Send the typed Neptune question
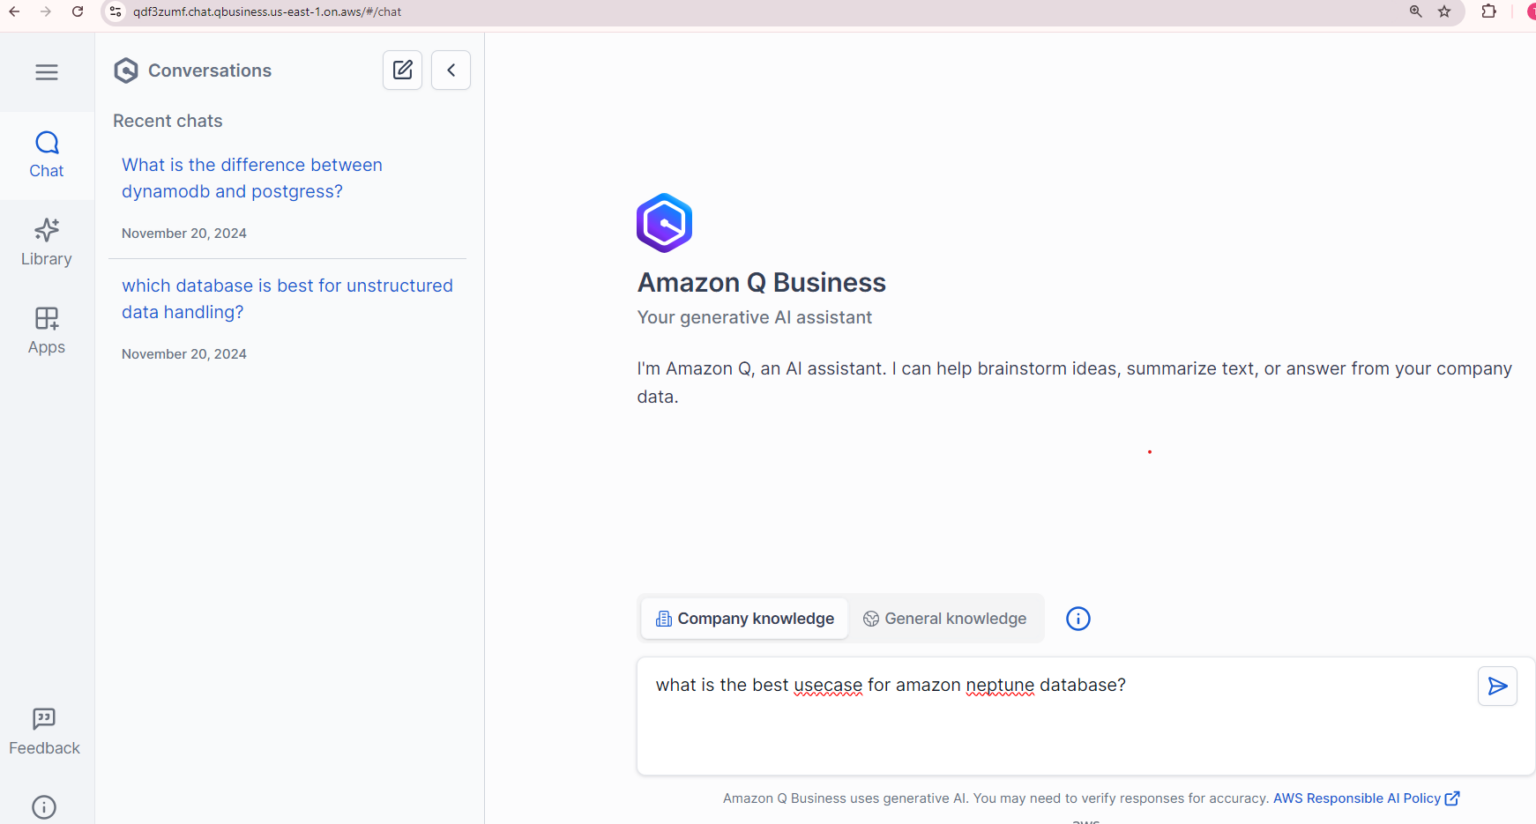The image size is (1536, 824). point(1497,686)
